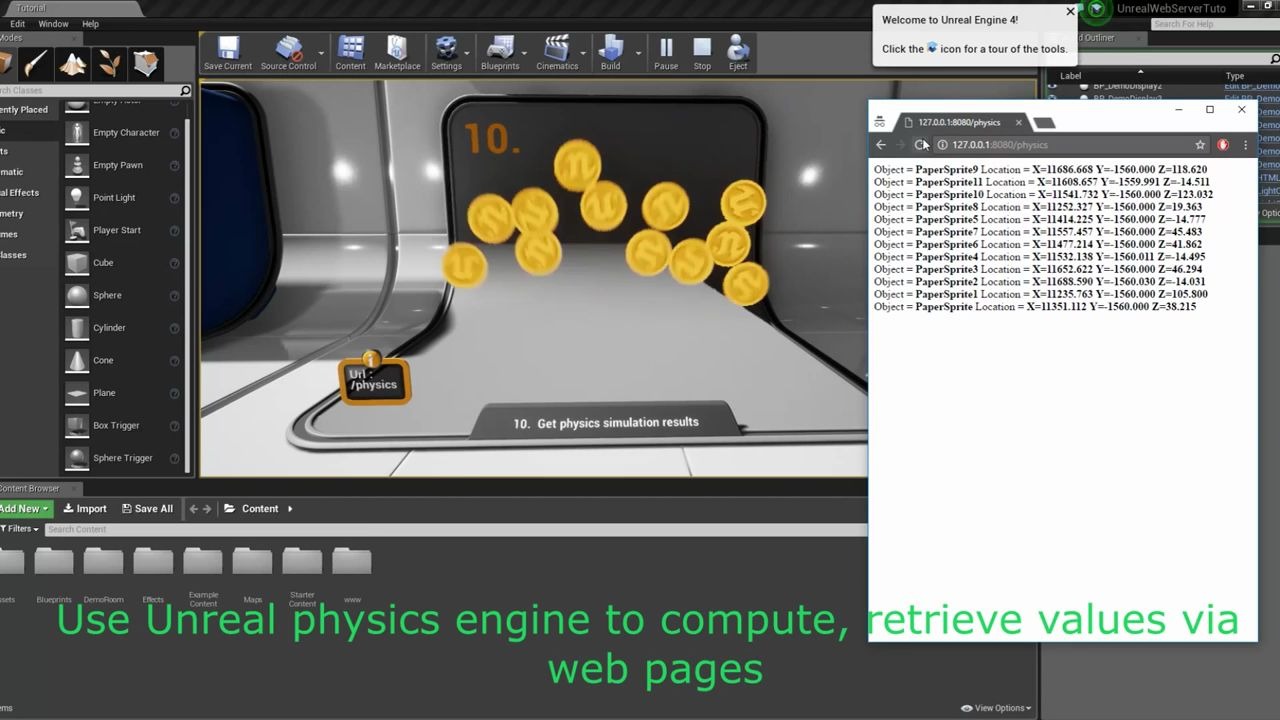
Task: Open the Edit menu
Action: pyautogui.click(x=18, y=24)
